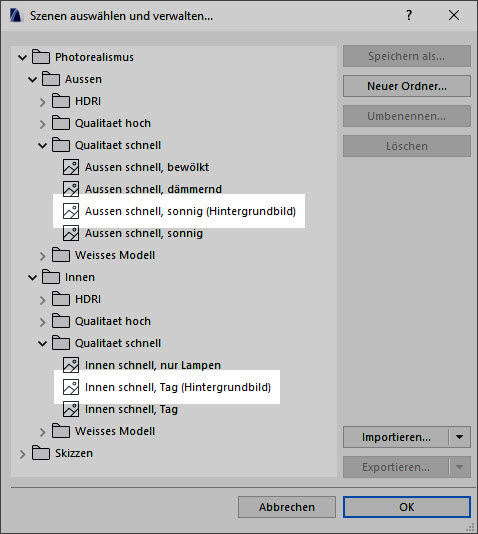Click the scene icon beside Aussen schnell, dämmernd

[x=71, y=189]
